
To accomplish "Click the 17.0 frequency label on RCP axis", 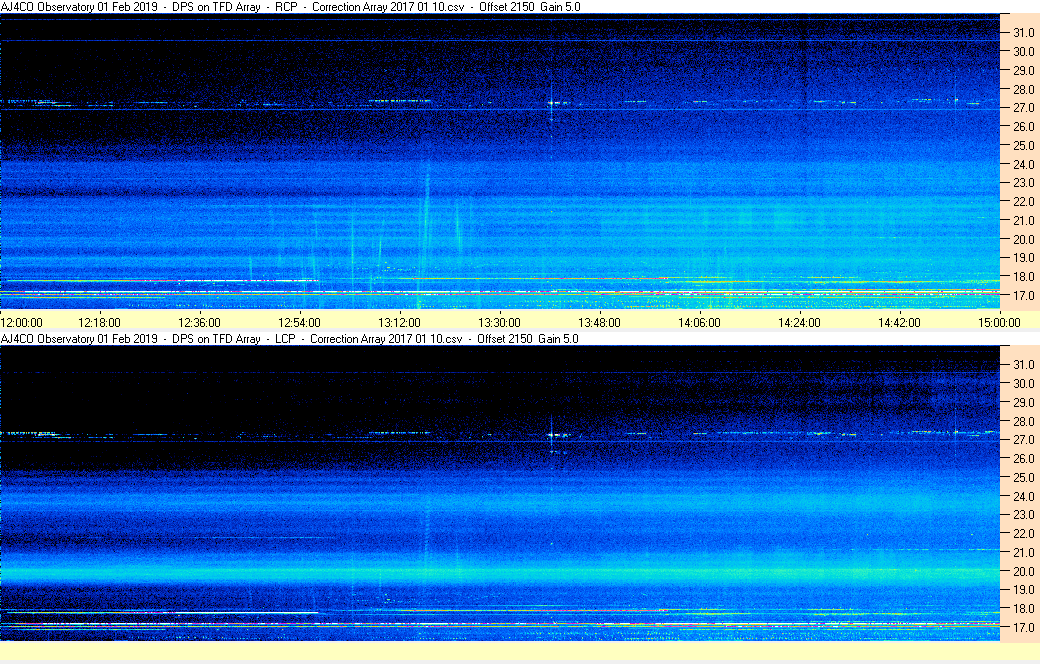I will [1023, 295].
